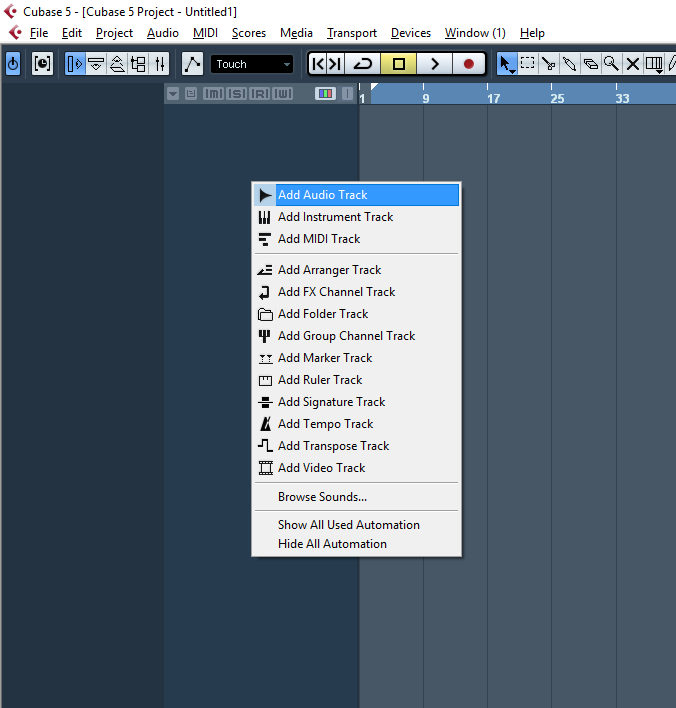Open the Window (1) menu
The width and height of the screenshot is (676, 708).
[475, 33]
